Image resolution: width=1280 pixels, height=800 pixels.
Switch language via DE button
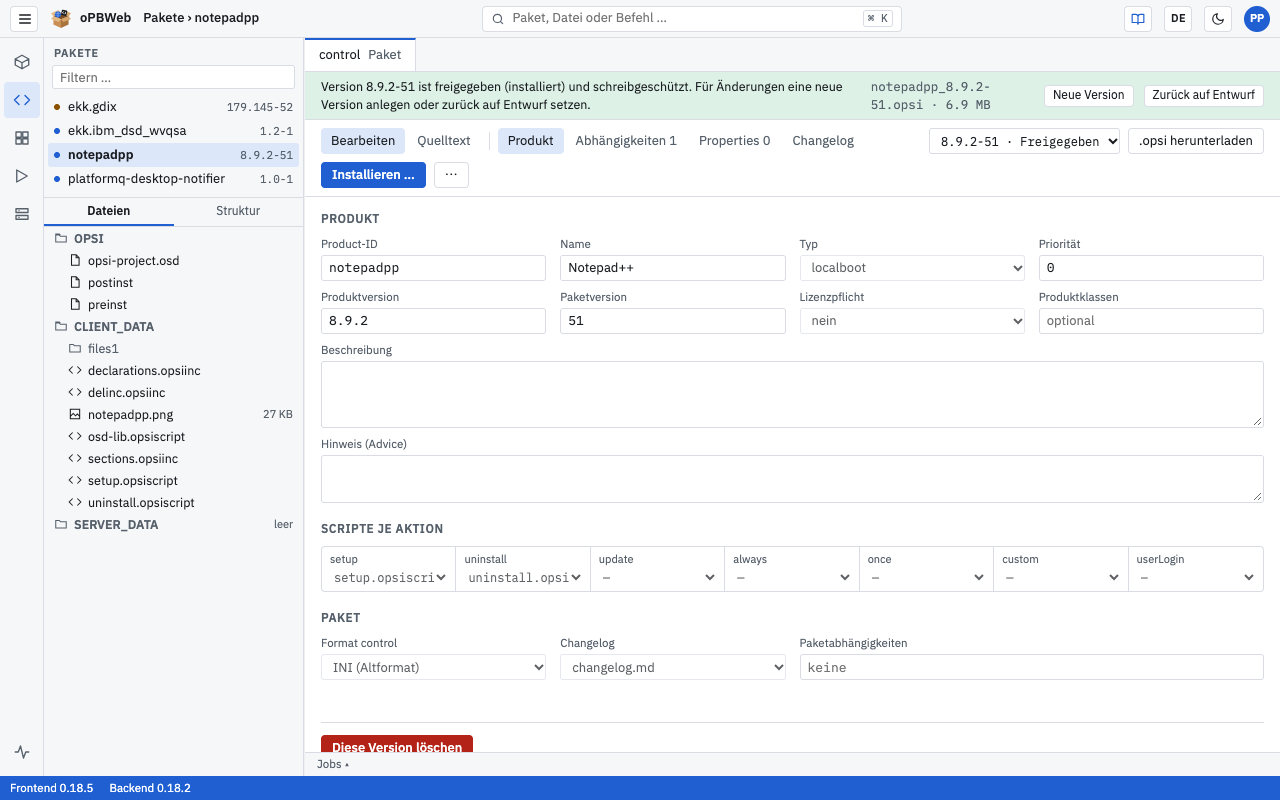(x=1178, y=18)
